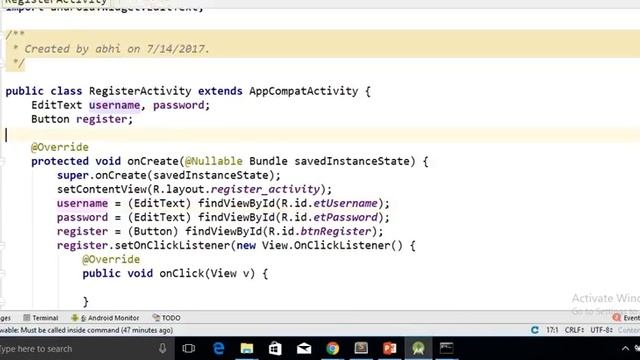Image resolution: width=640 pixels, height=360 pixels.
Task: Open the Android Monitor tool window
Action: tap(105, 318)
